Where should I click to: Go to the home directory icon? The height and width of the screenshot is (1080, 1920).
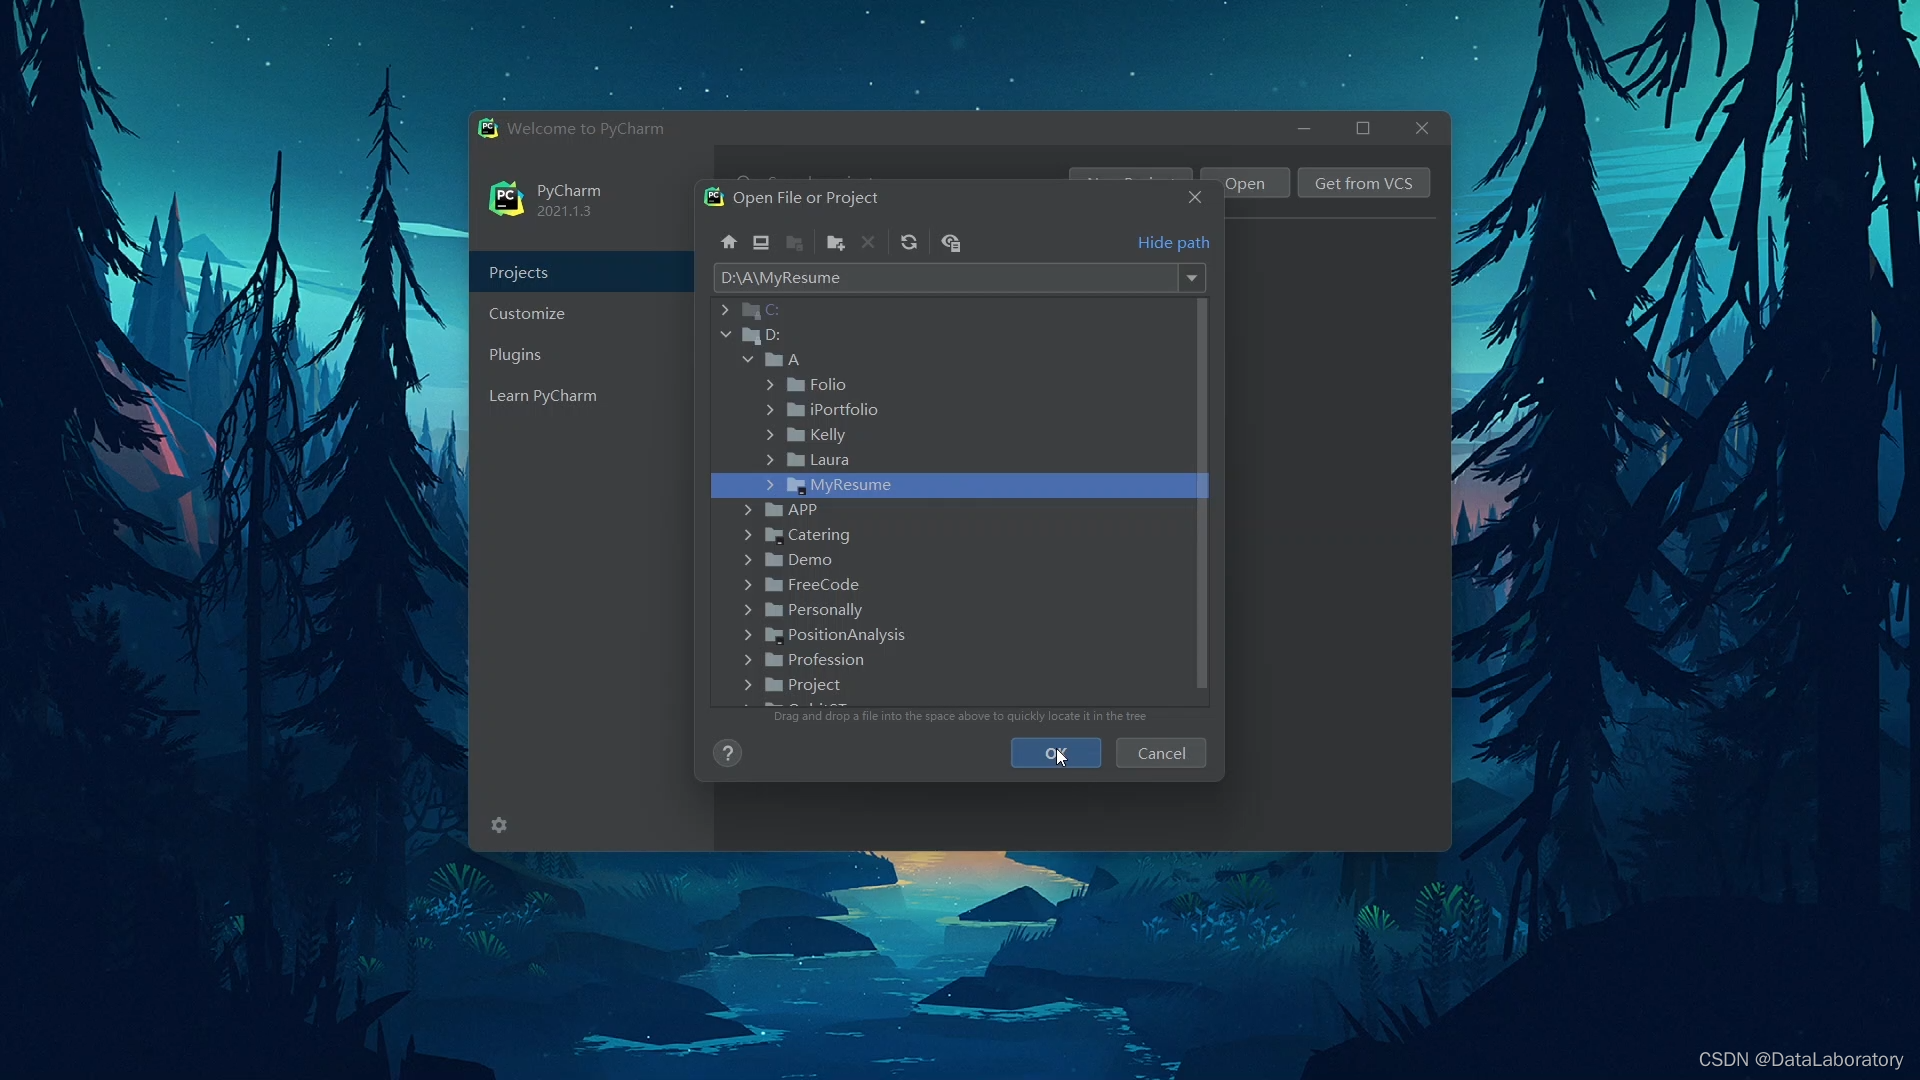point(729,243)
